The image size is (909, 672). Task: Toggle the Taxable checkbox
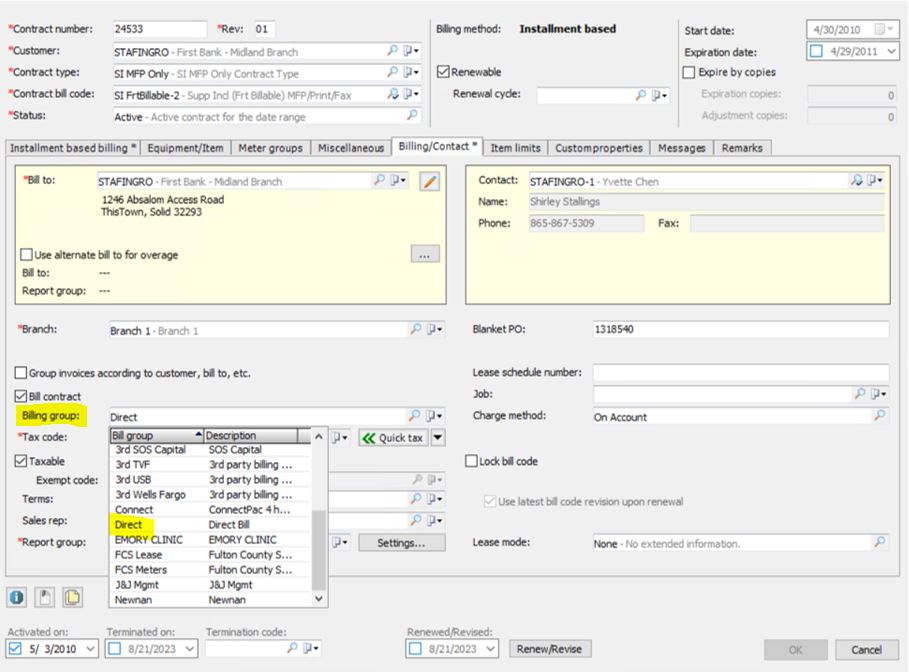21,461
